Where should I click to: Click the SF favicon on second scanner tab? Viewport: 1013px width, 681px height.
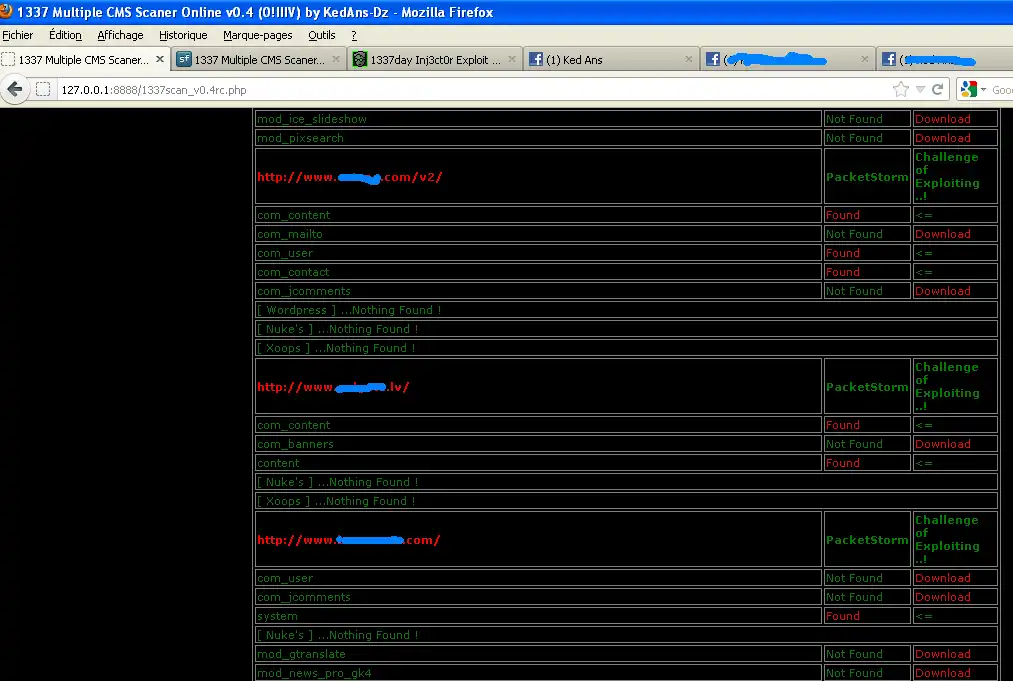[x=183, y=59]
